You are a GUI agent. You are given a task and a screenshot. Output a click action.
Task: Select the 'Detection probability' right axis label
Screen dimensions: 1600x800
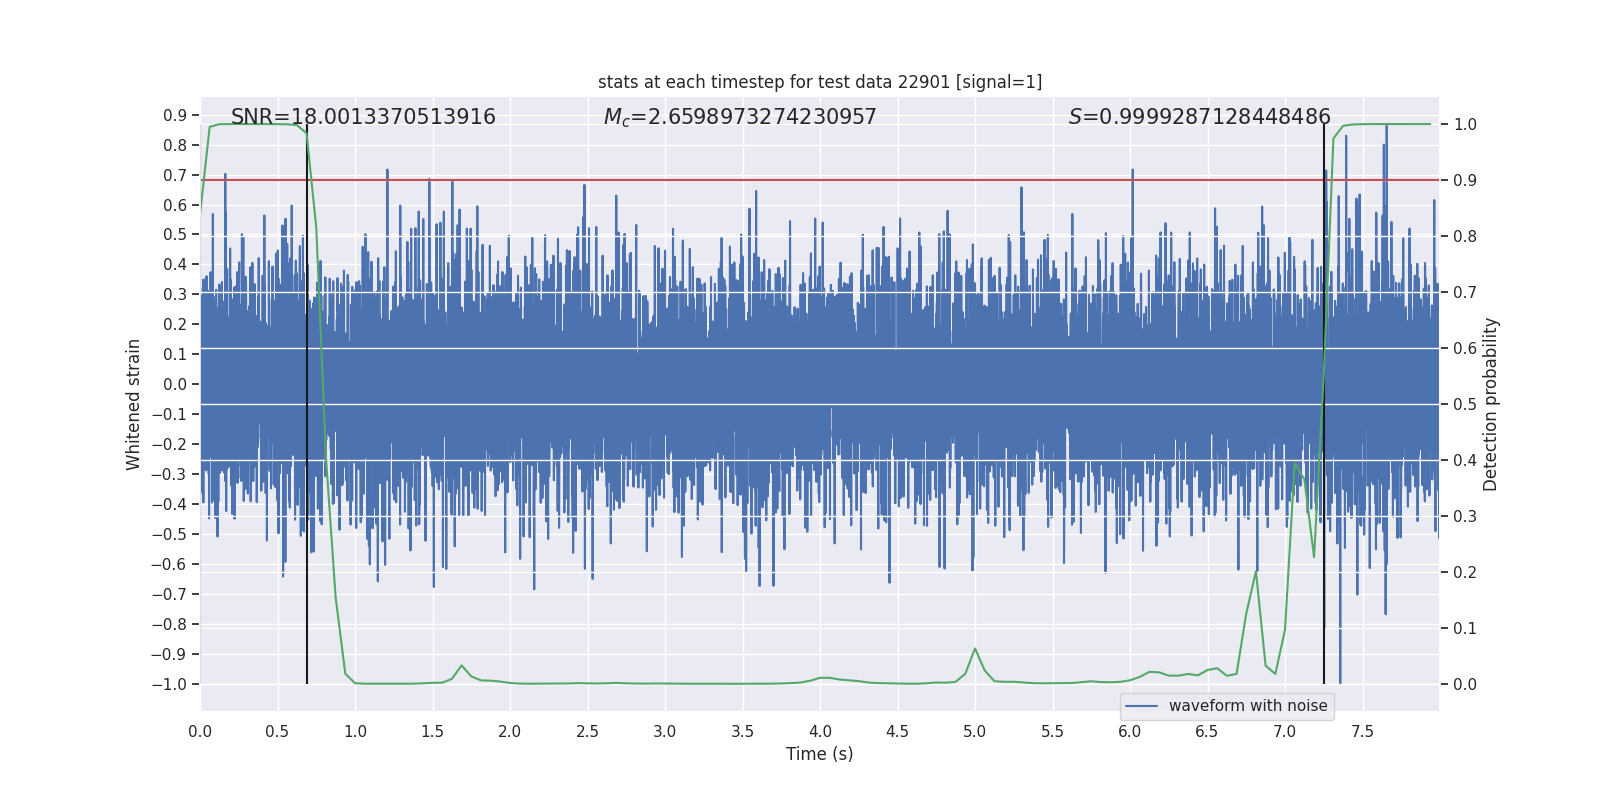pos(1490,404)
